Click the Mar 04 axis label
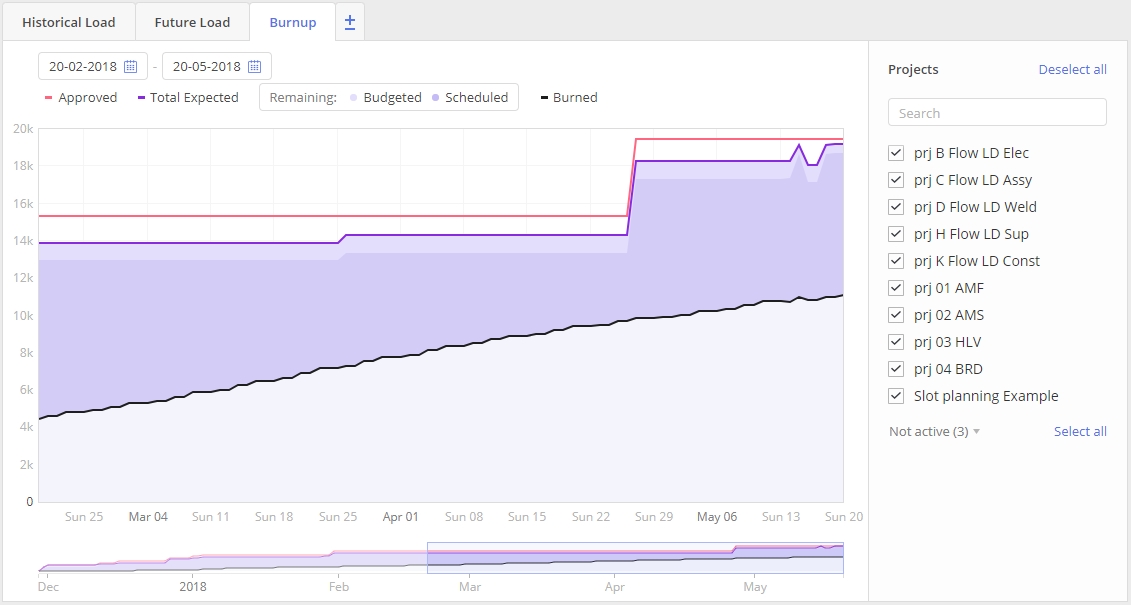The height and width of the screenshot is (605, 1131). [148, 516]
